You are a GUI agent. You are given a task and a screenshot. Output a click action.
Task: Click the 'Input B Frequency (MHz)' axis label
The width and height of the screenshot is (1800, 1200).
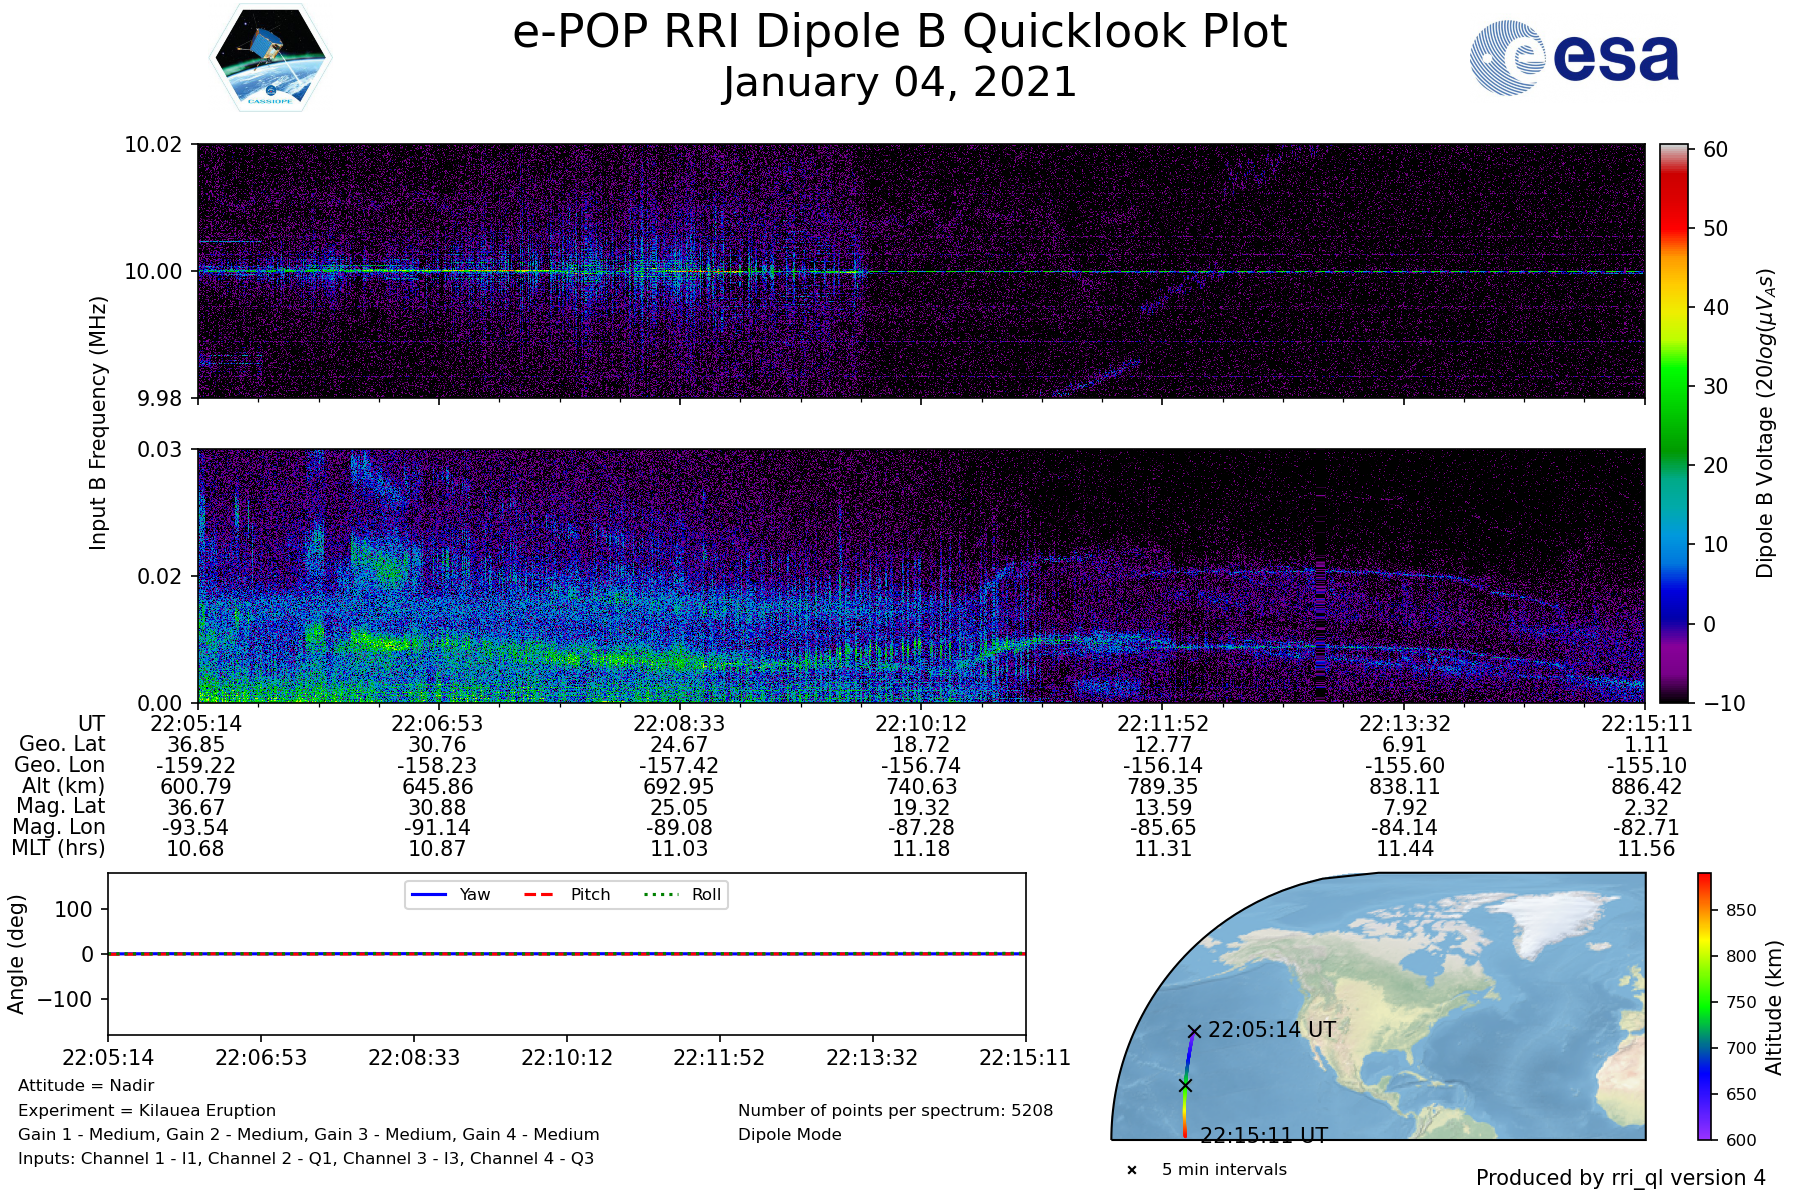click(98, 423)
